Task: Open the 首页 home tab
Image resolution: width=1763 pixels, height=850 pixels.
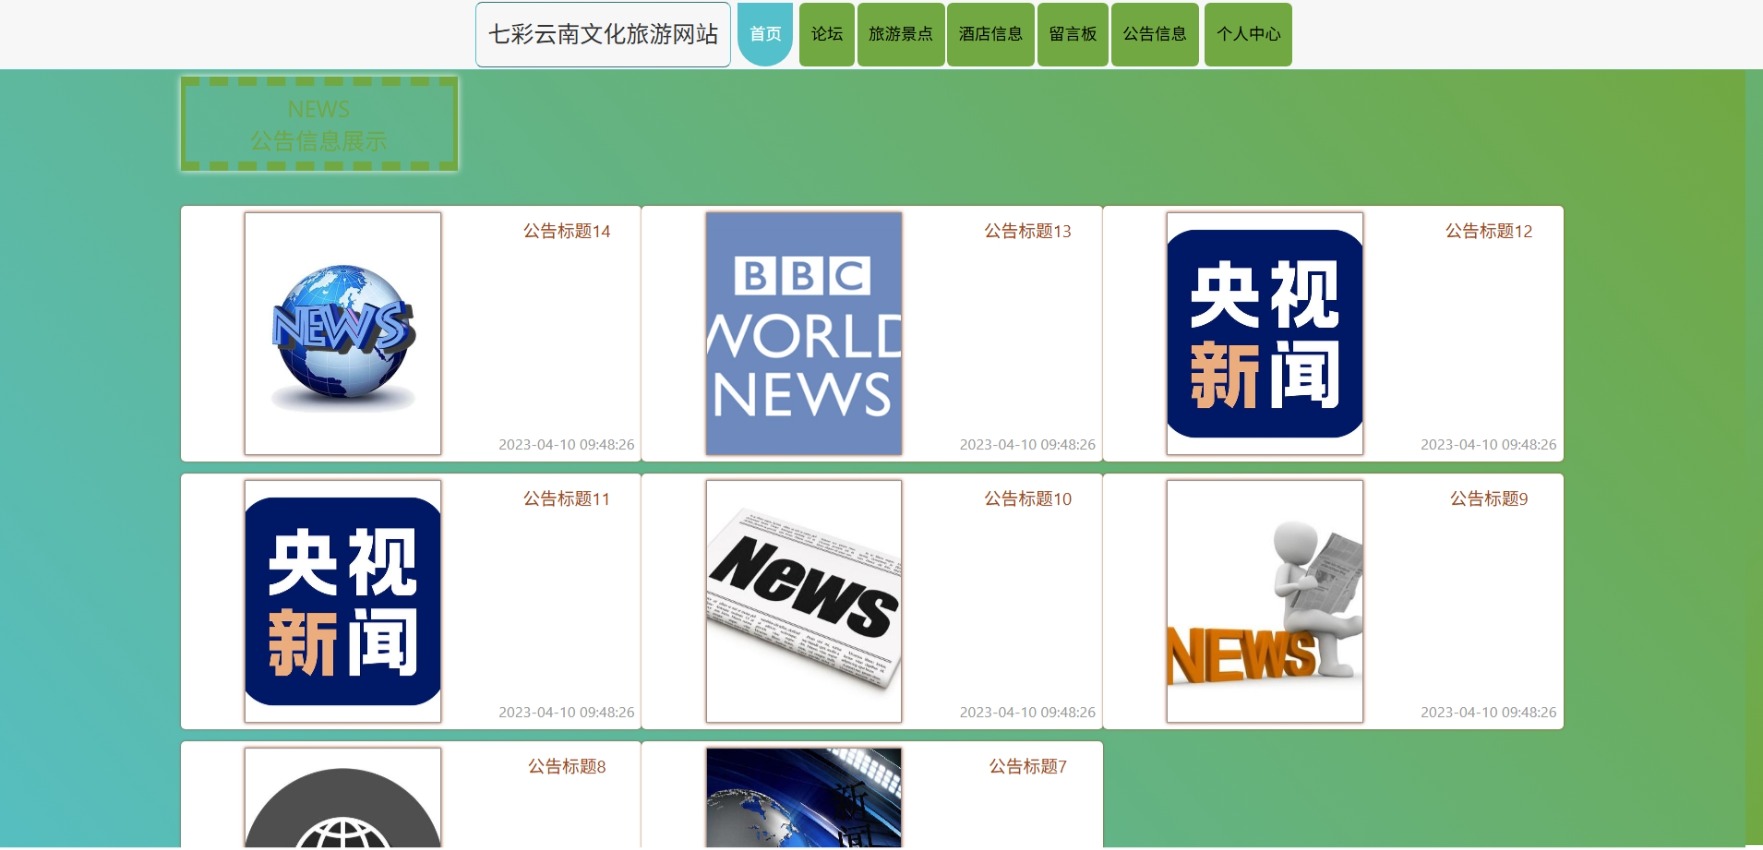Action: point(765,34)
